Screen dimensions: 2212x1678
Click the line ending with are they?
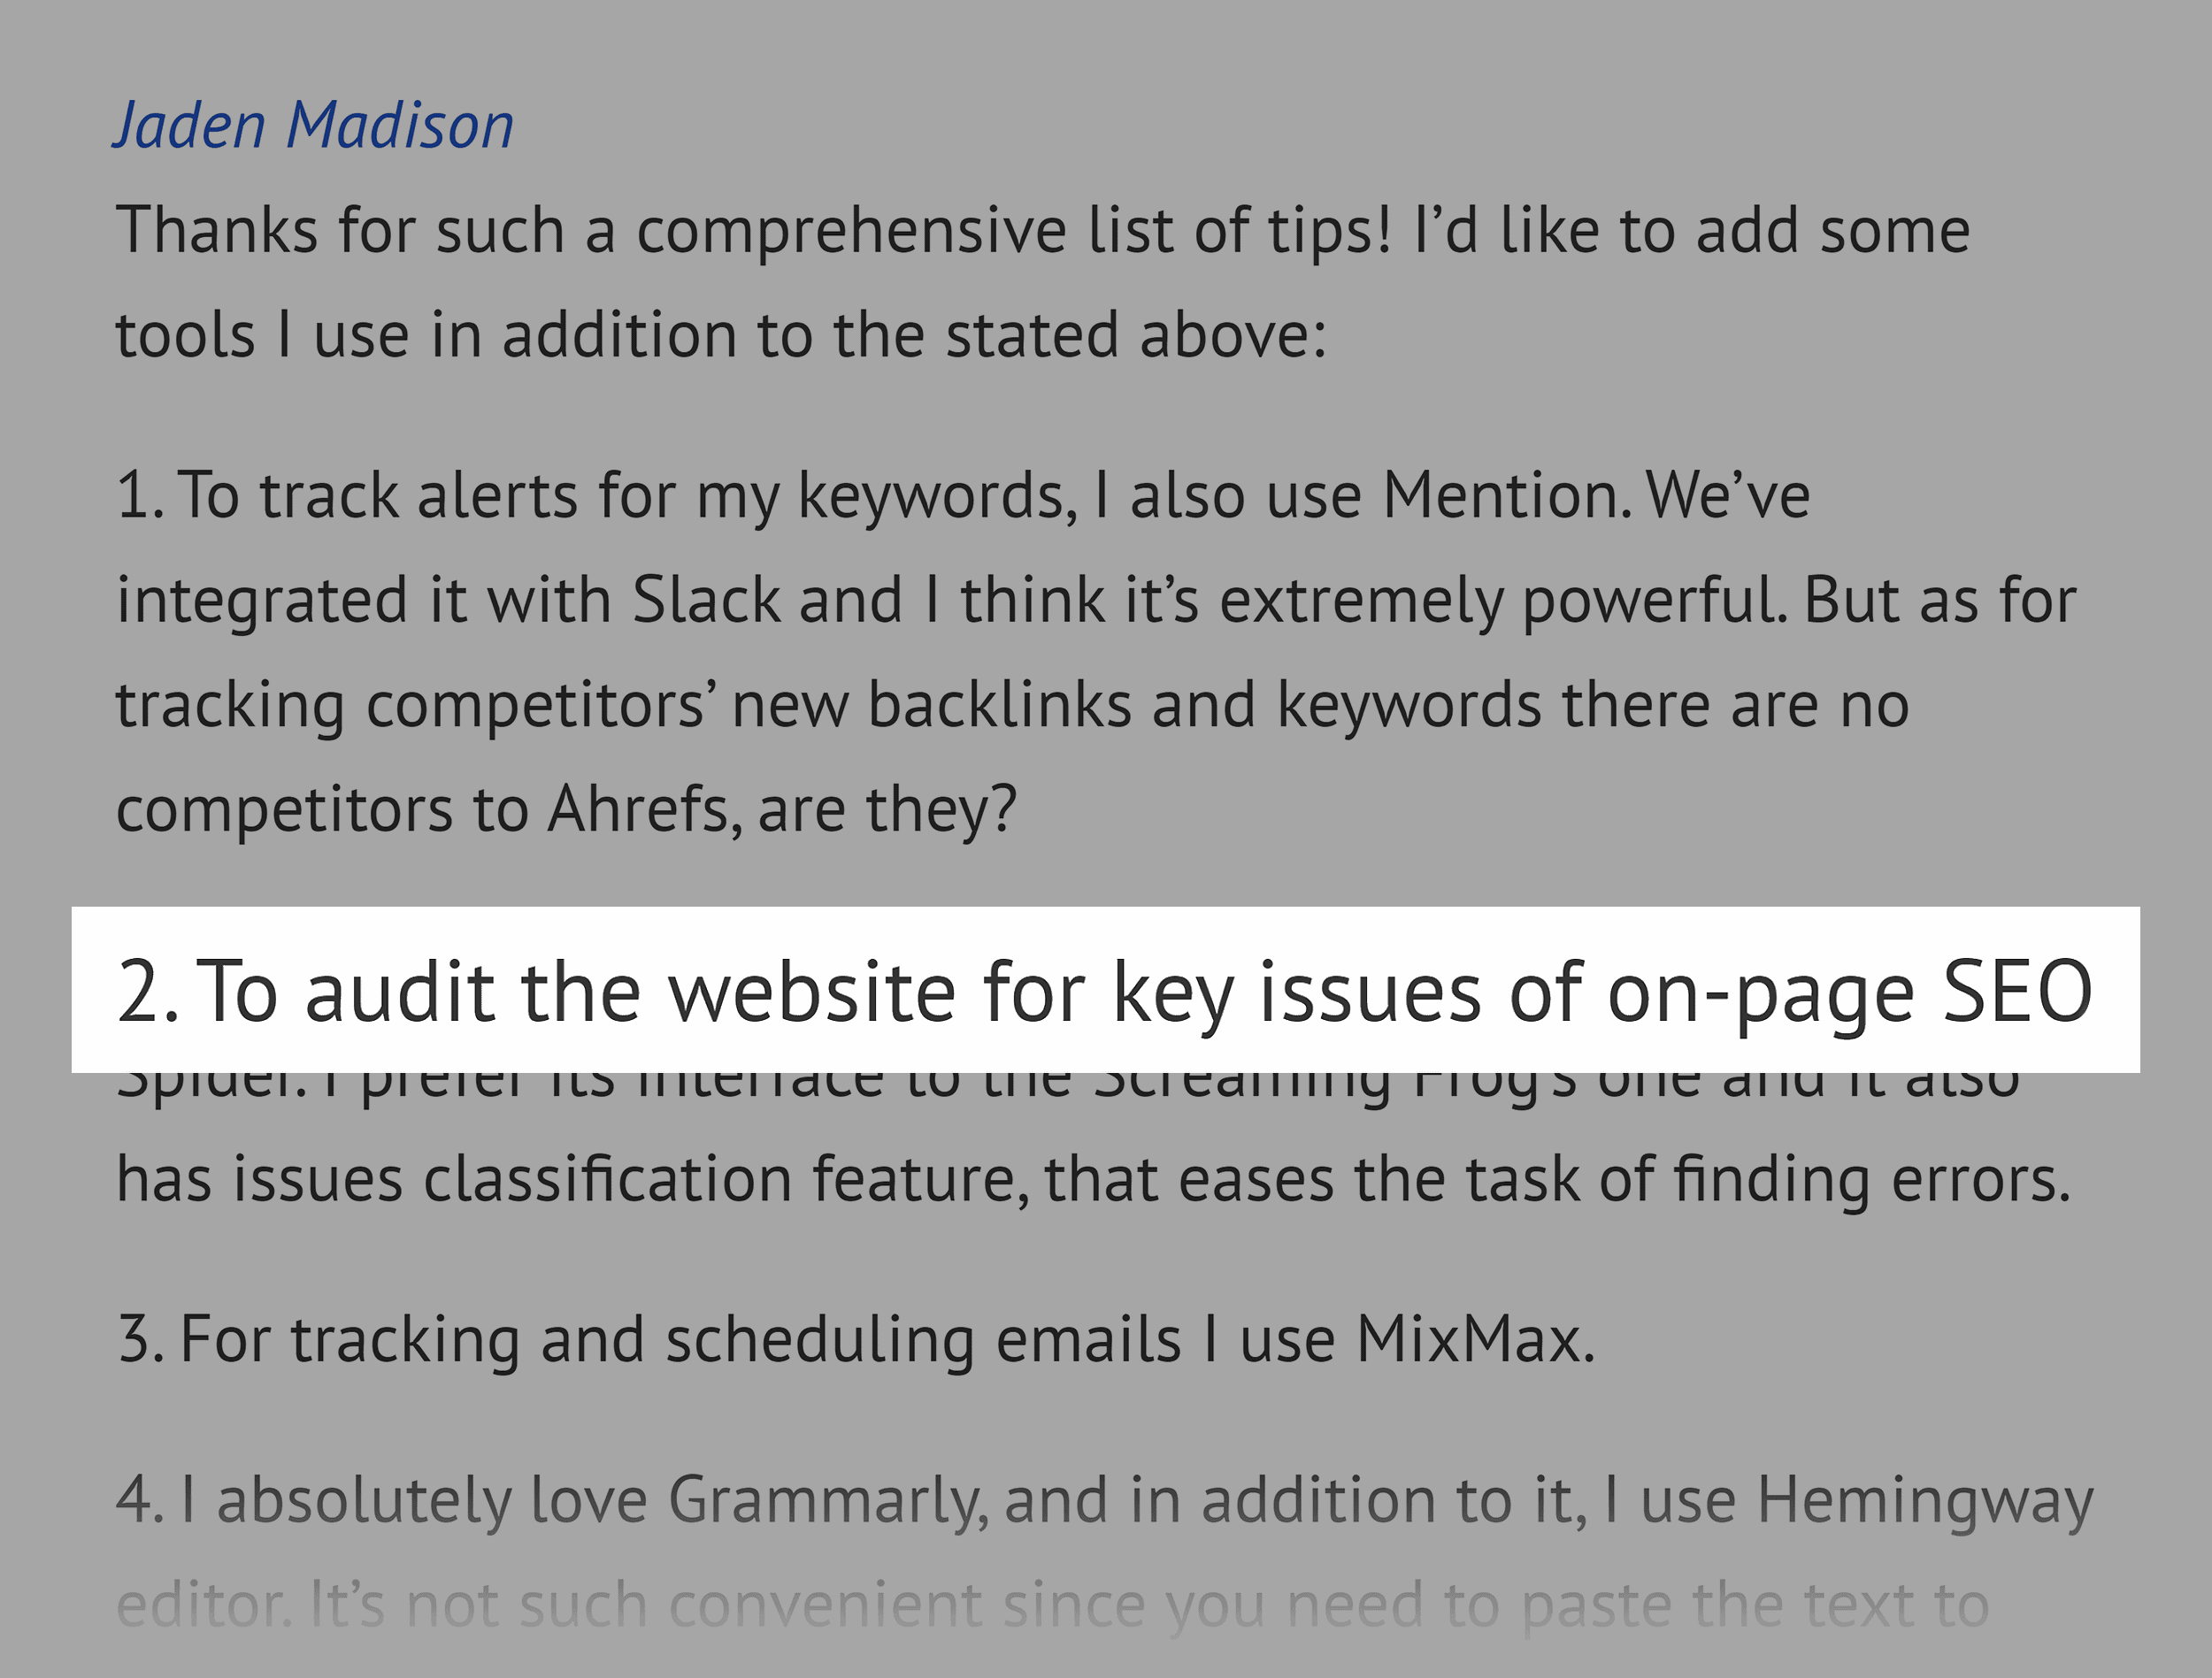point(566,810)
